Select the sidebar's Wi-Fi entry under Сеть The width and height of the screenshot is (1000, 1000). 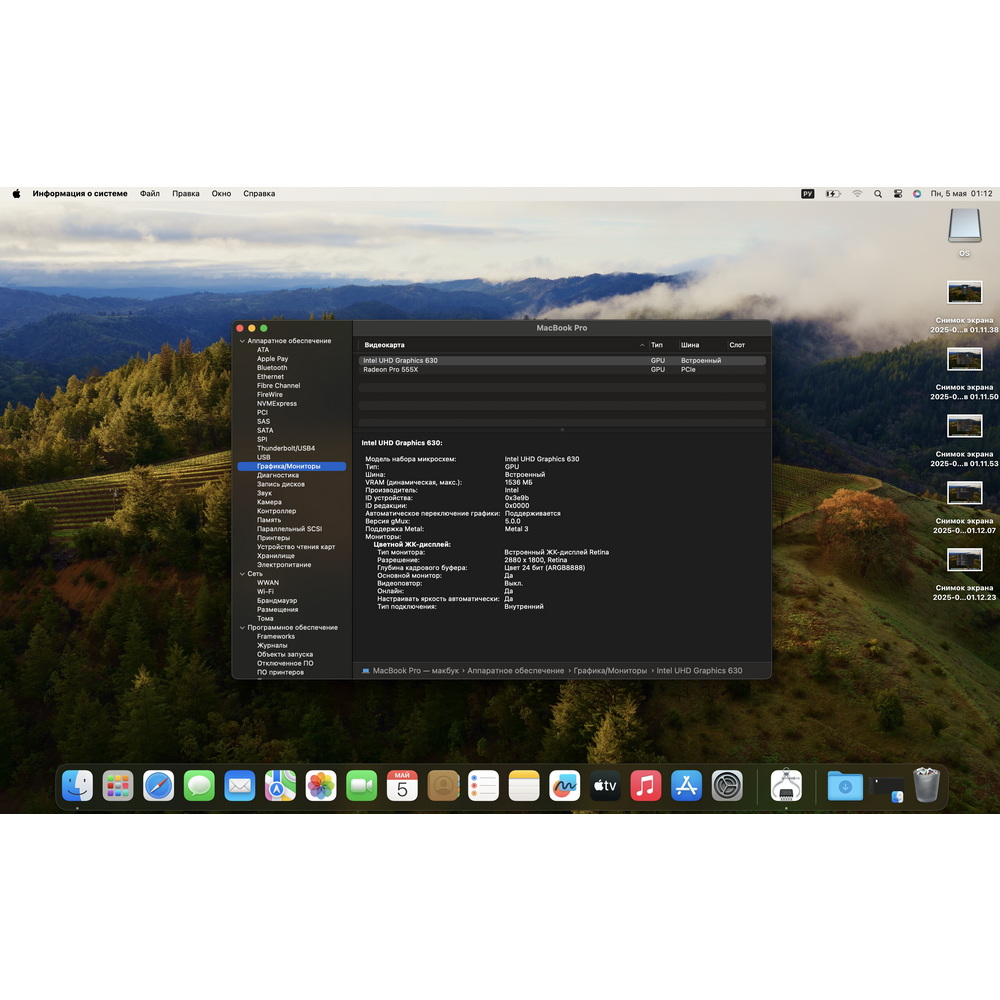click(265, 592)
